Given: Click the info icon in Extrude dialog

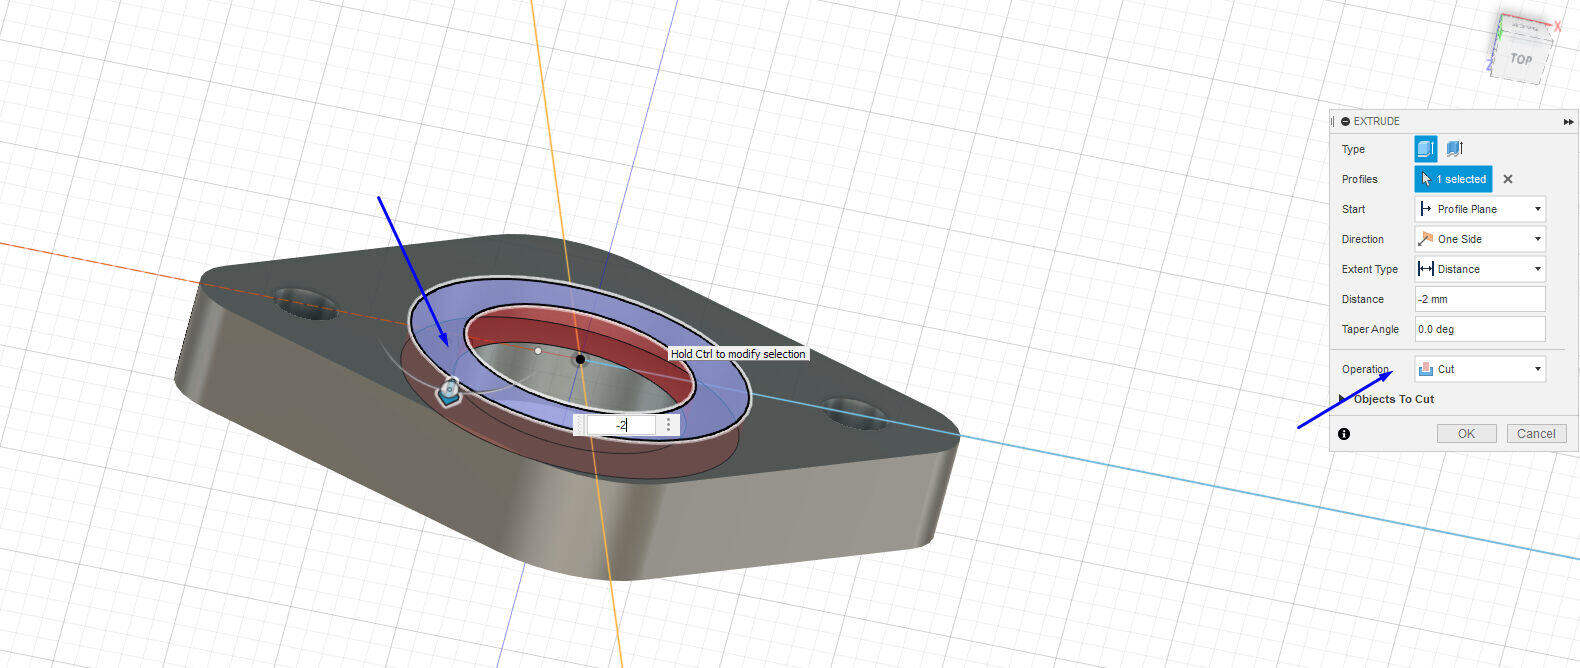Looking at the screenshot, I should (x=1344, y=434).
